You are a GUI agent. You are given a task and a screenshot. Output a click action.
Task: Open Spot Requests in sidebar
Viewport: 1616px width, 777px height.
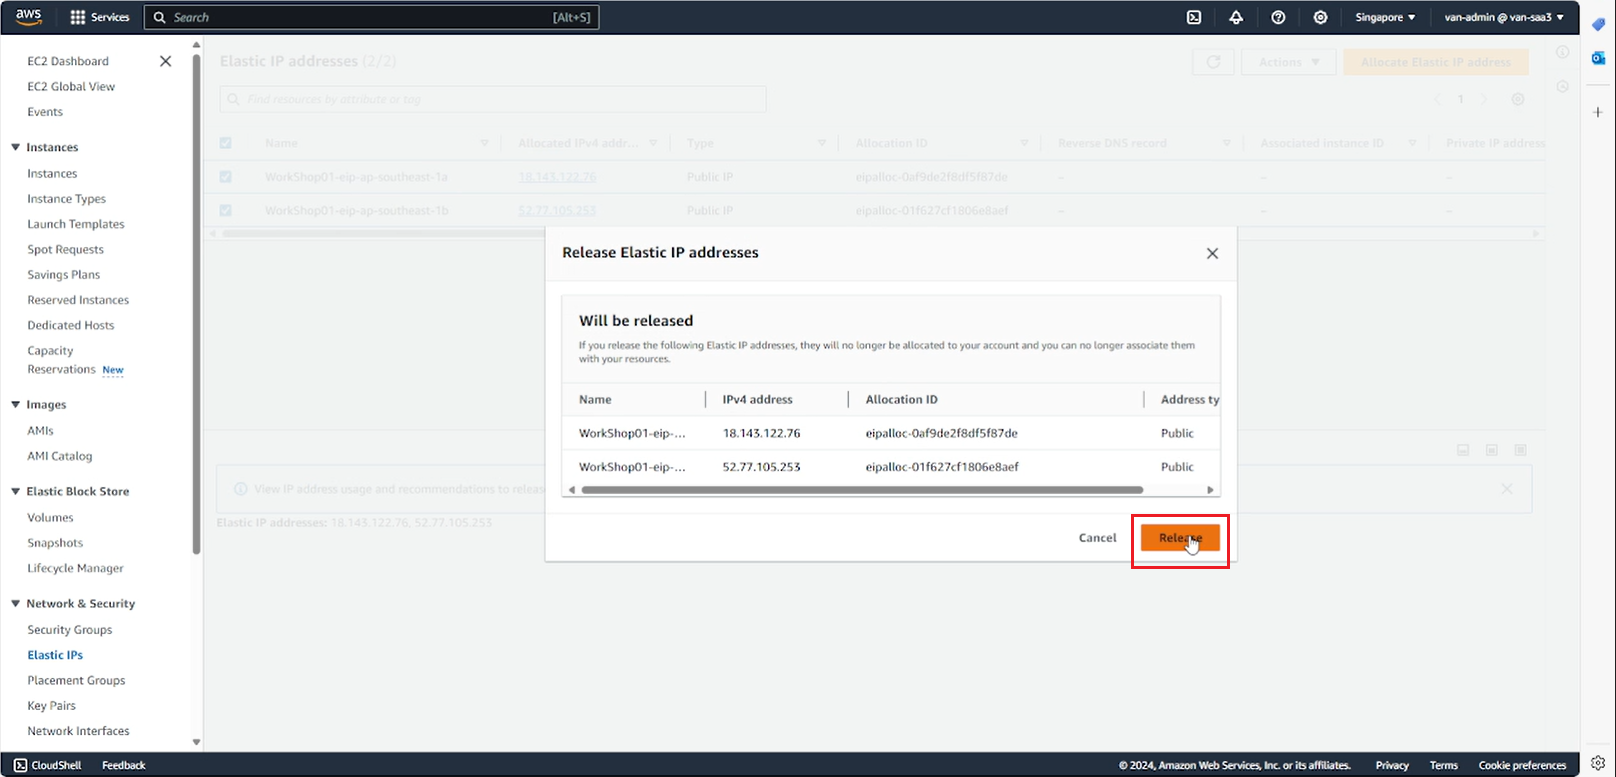[x=65, y=250]
